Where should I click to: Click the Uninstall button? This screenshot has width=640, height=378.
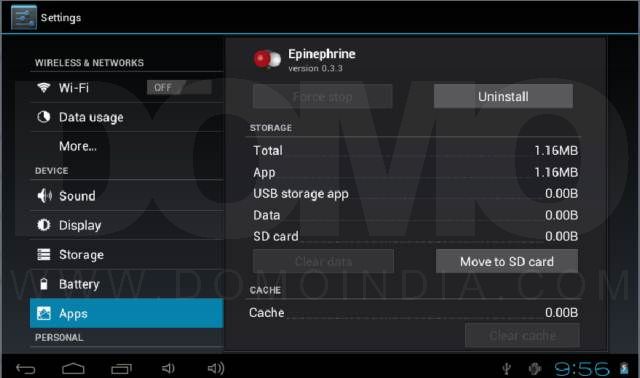click(x=503, y=97)
